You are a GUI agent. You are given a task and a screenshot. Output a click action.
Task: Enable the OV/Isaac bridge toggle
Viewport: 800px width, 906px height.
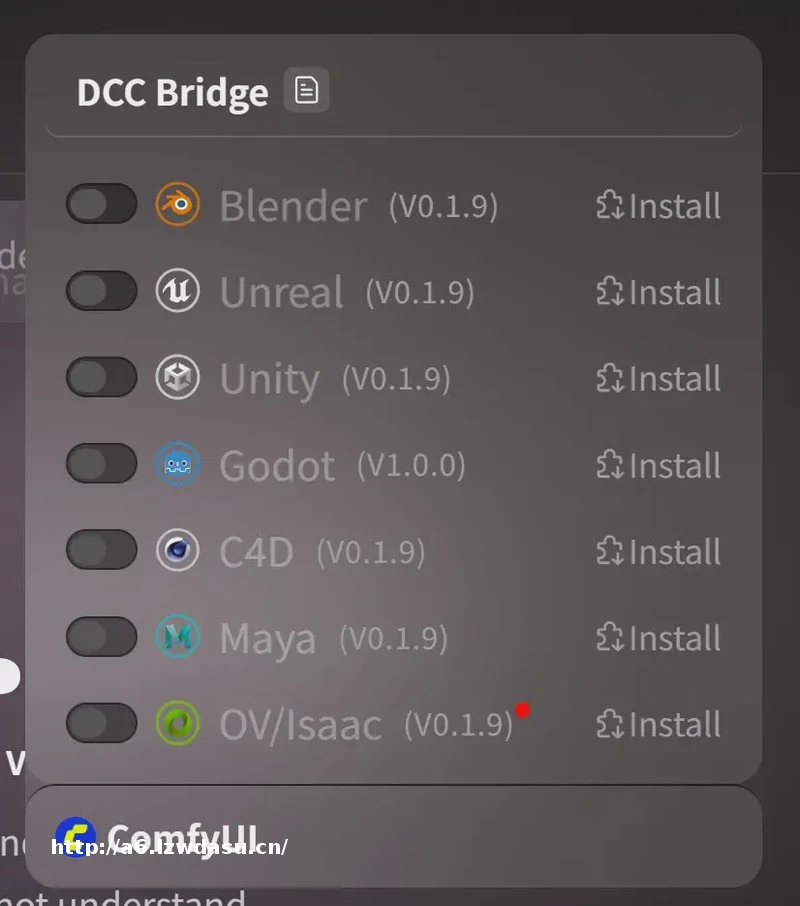pyautogui.click(x=100, y=724)
